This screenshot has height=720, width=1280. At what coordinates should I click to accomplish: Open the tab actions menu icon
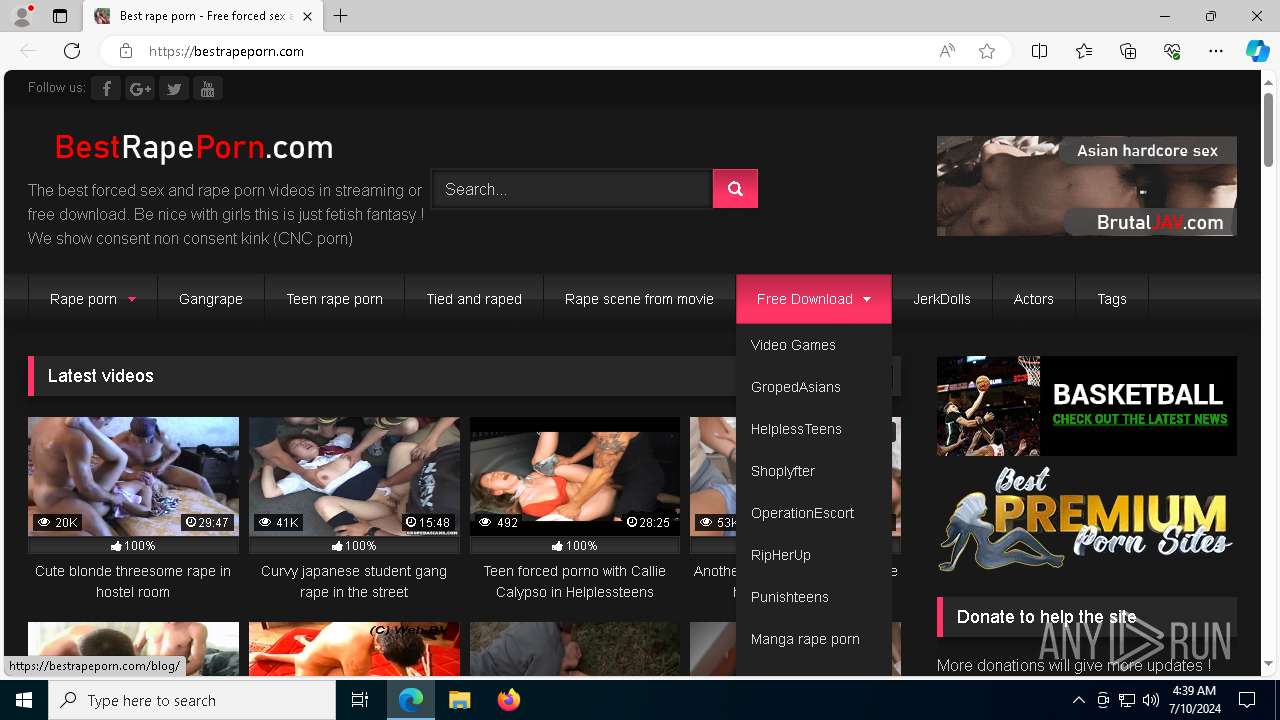(60, 16)
